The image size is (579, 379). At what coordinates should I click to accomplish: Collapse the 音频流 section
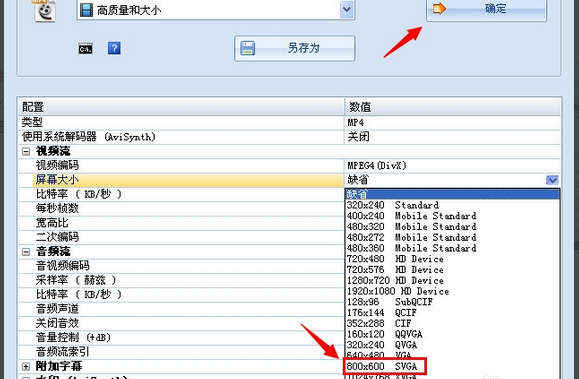pos(26,252)
